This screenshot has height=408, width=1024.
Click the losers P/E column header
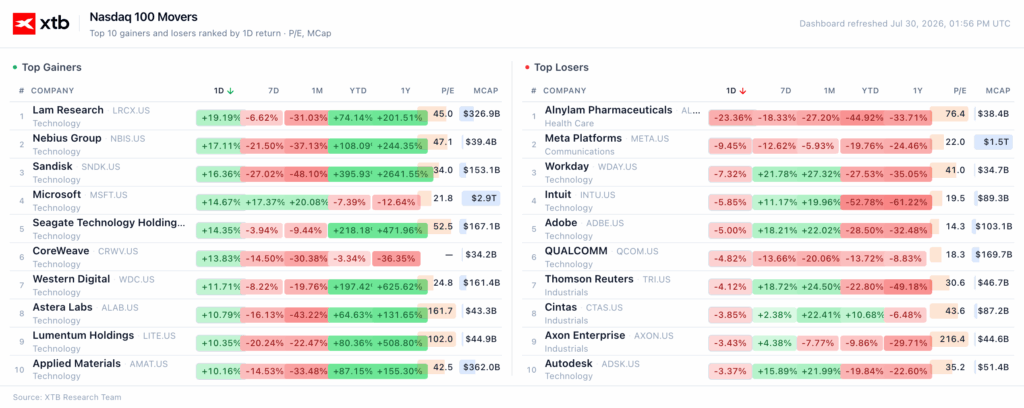coord(959,91)
